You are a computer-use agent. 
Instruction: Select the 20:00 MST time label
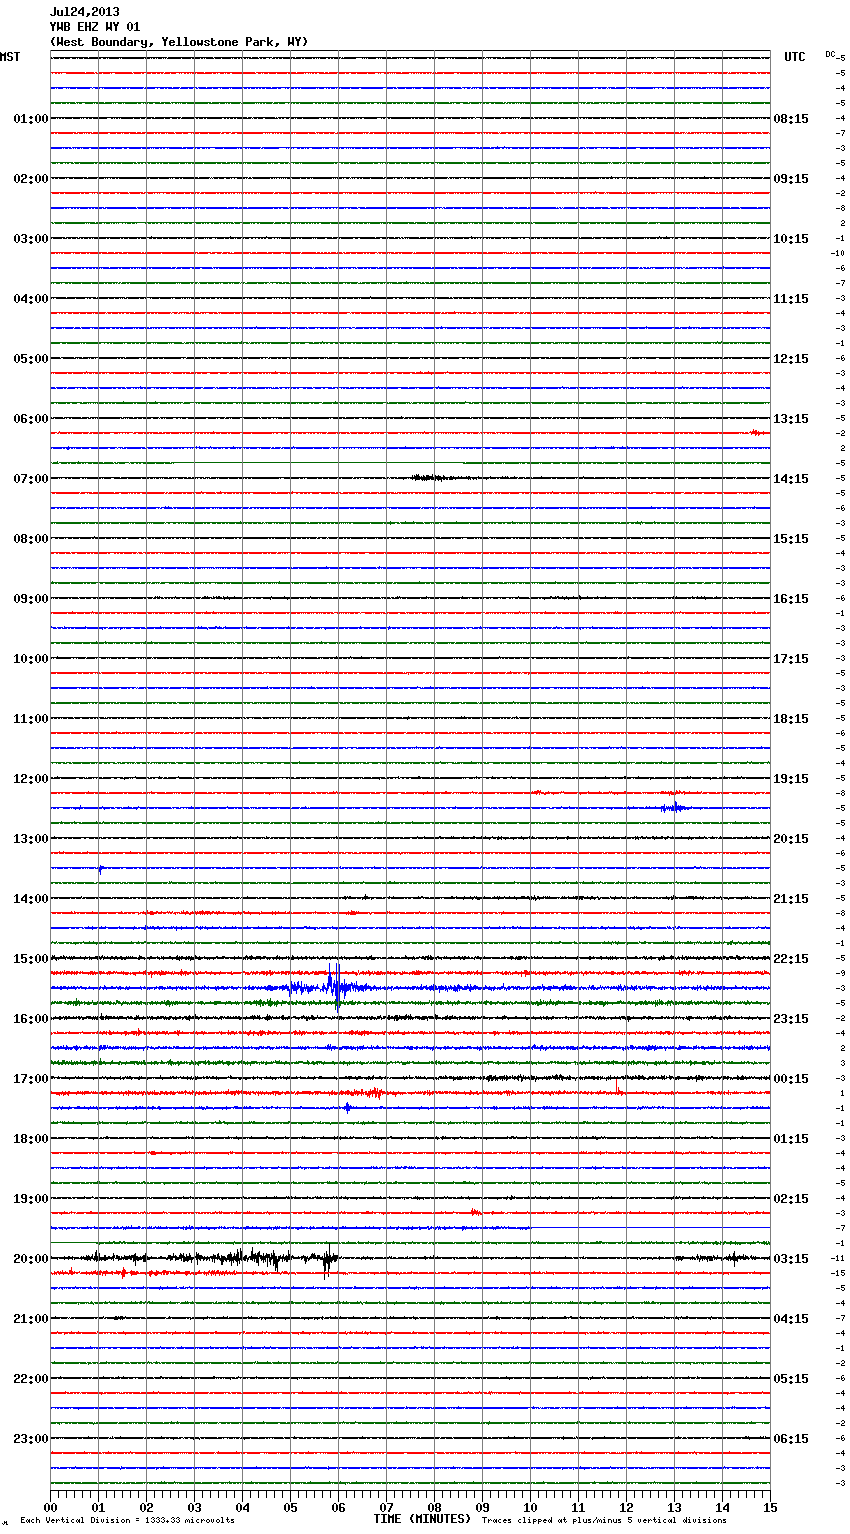(30, 1259)
